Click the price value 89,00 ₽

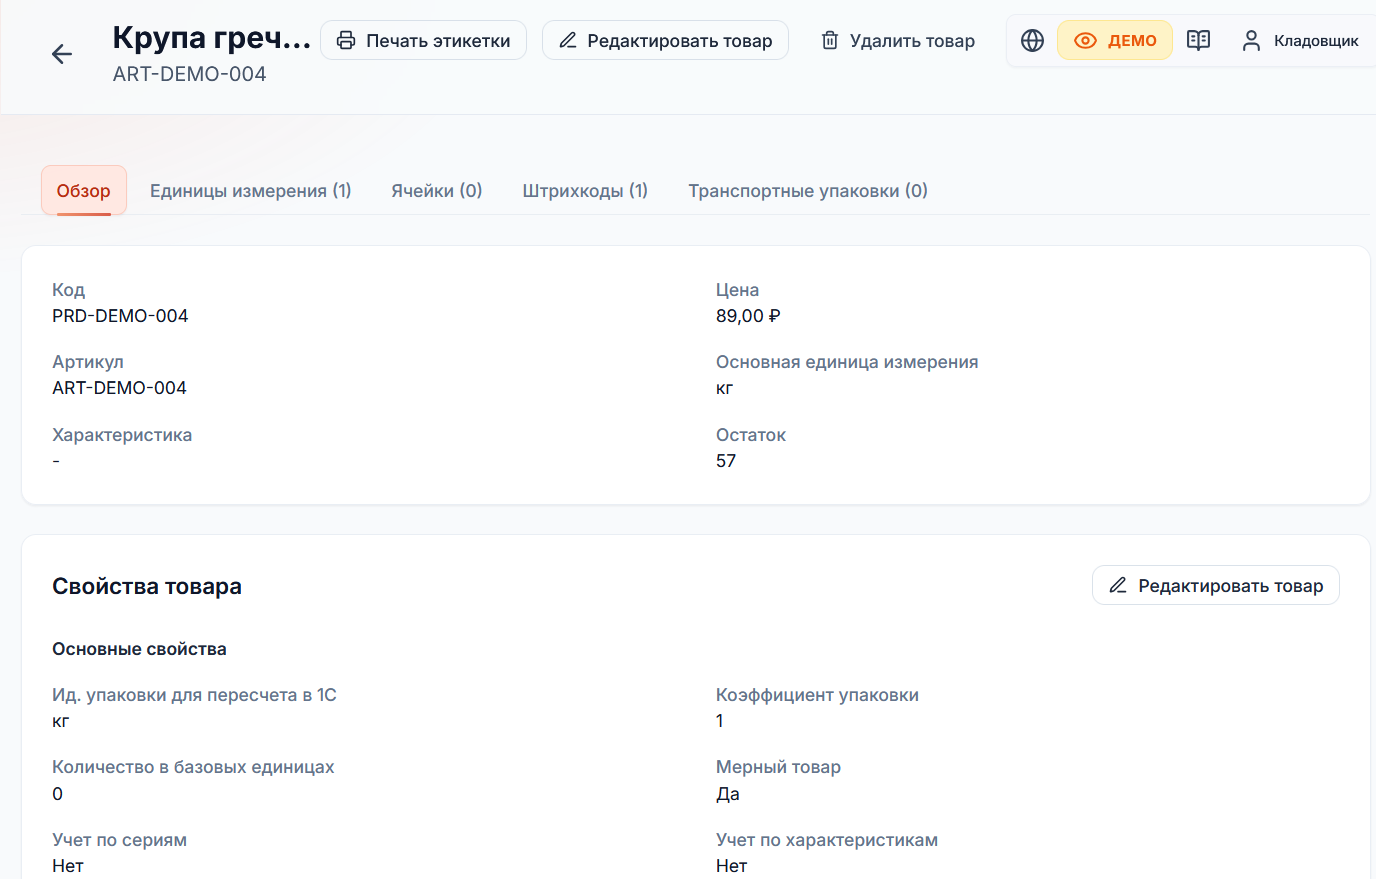click(748, 315)
